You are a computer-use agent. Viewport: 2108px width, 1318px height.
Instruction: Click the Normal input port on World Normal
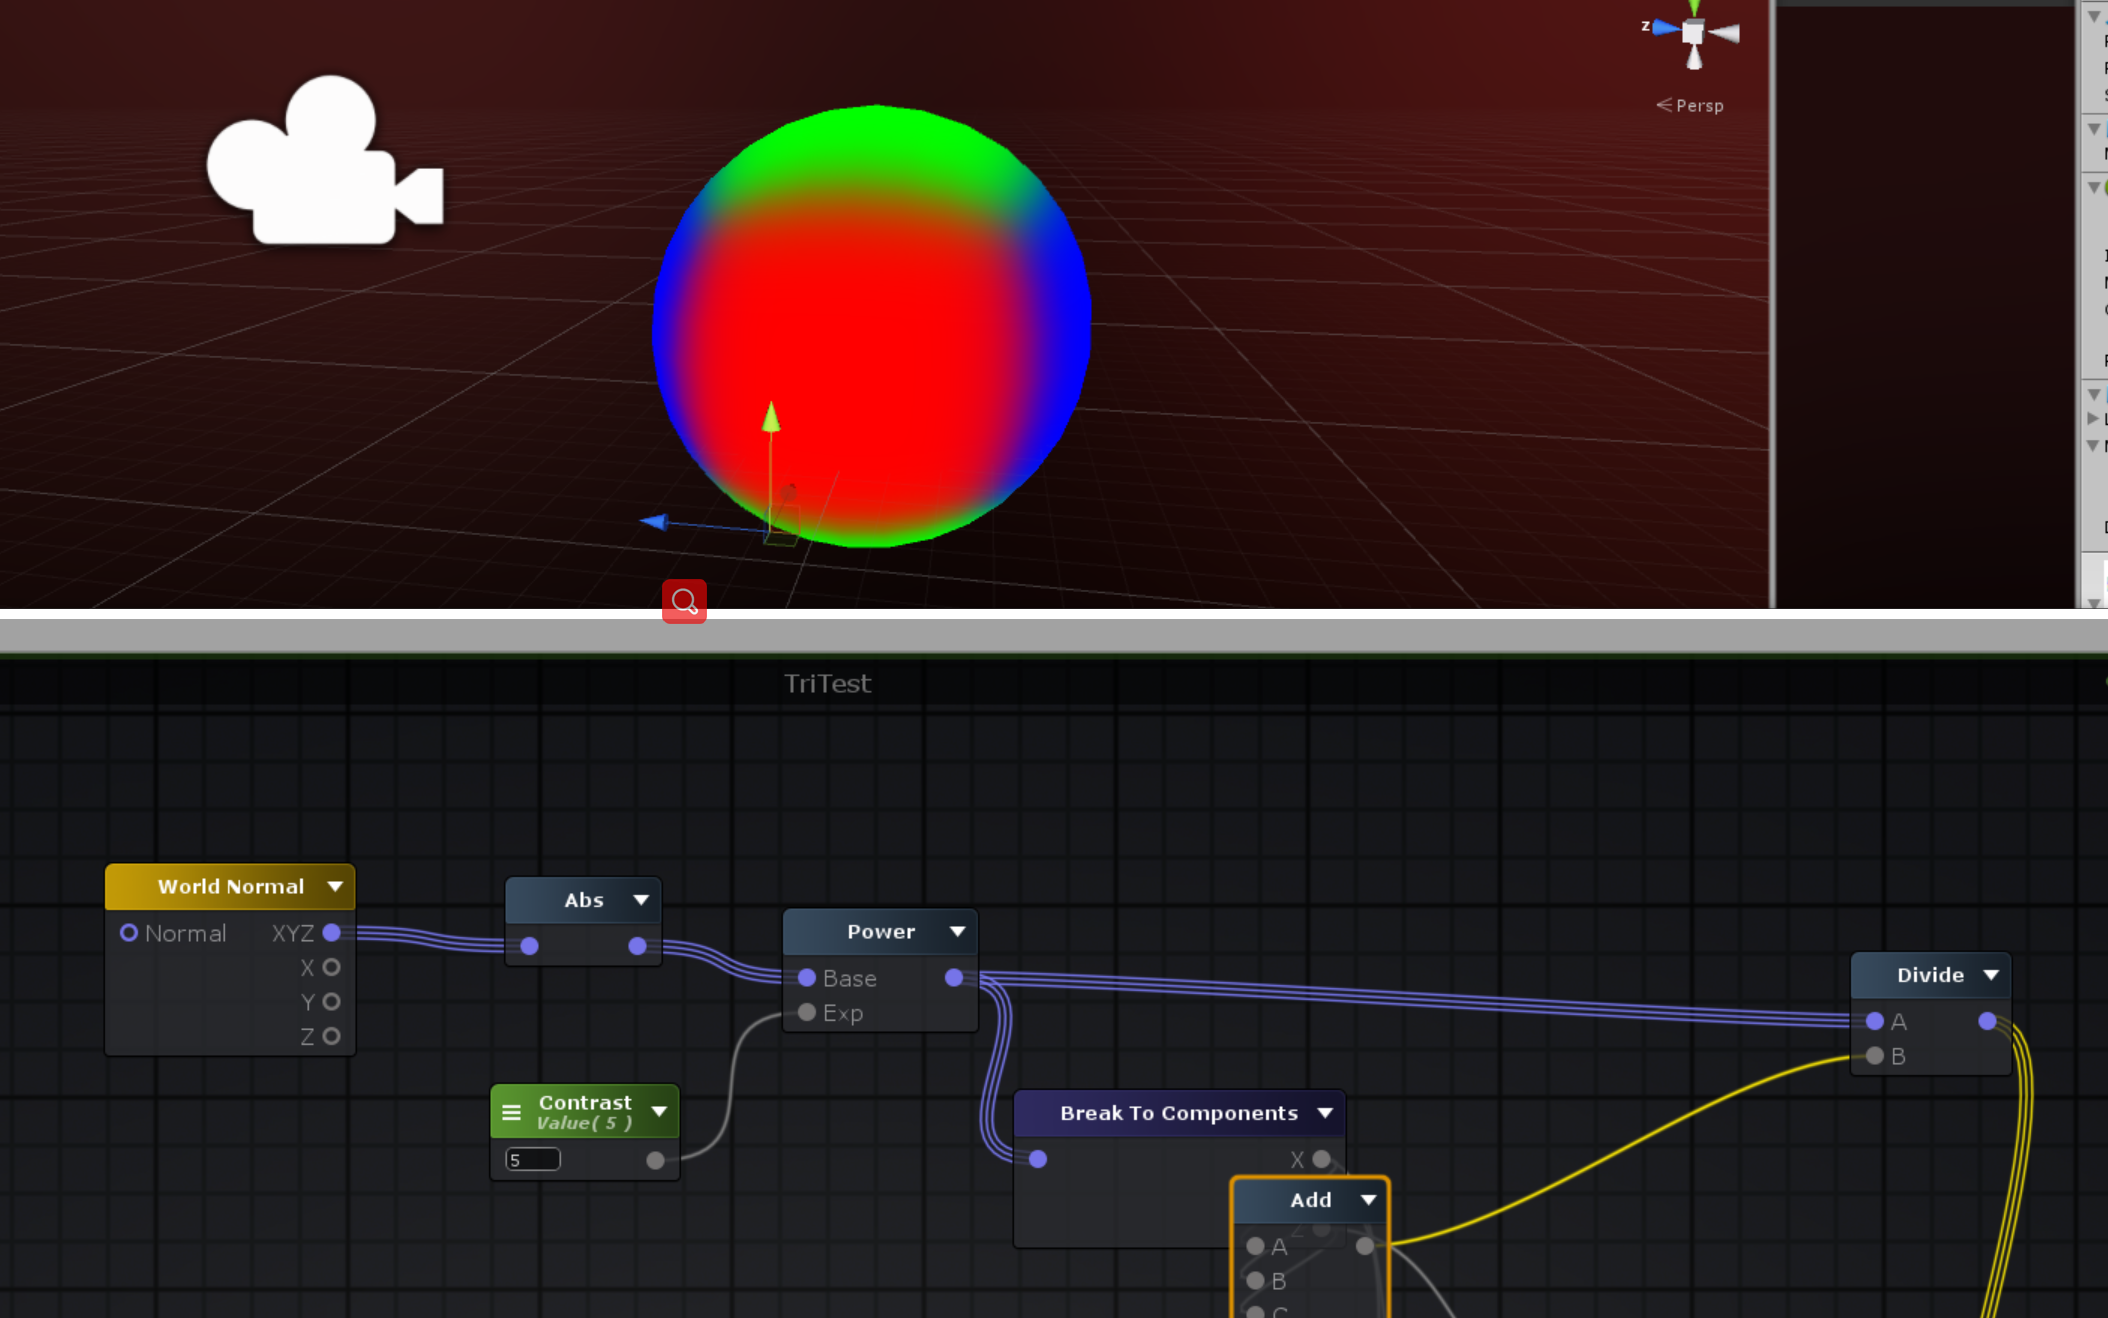coord(129,933)
